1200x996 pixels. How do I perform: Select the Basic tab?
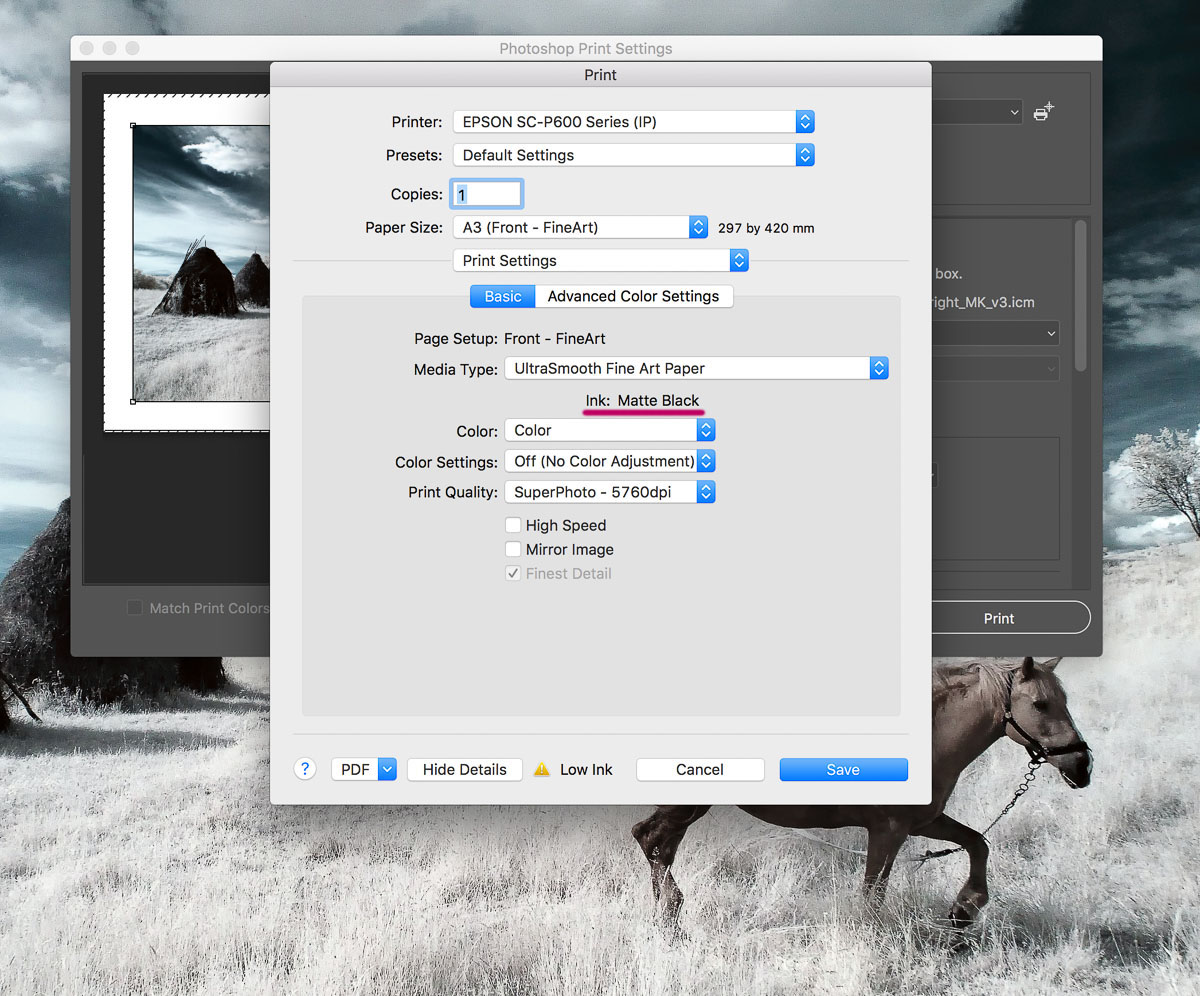click(503, 296)
